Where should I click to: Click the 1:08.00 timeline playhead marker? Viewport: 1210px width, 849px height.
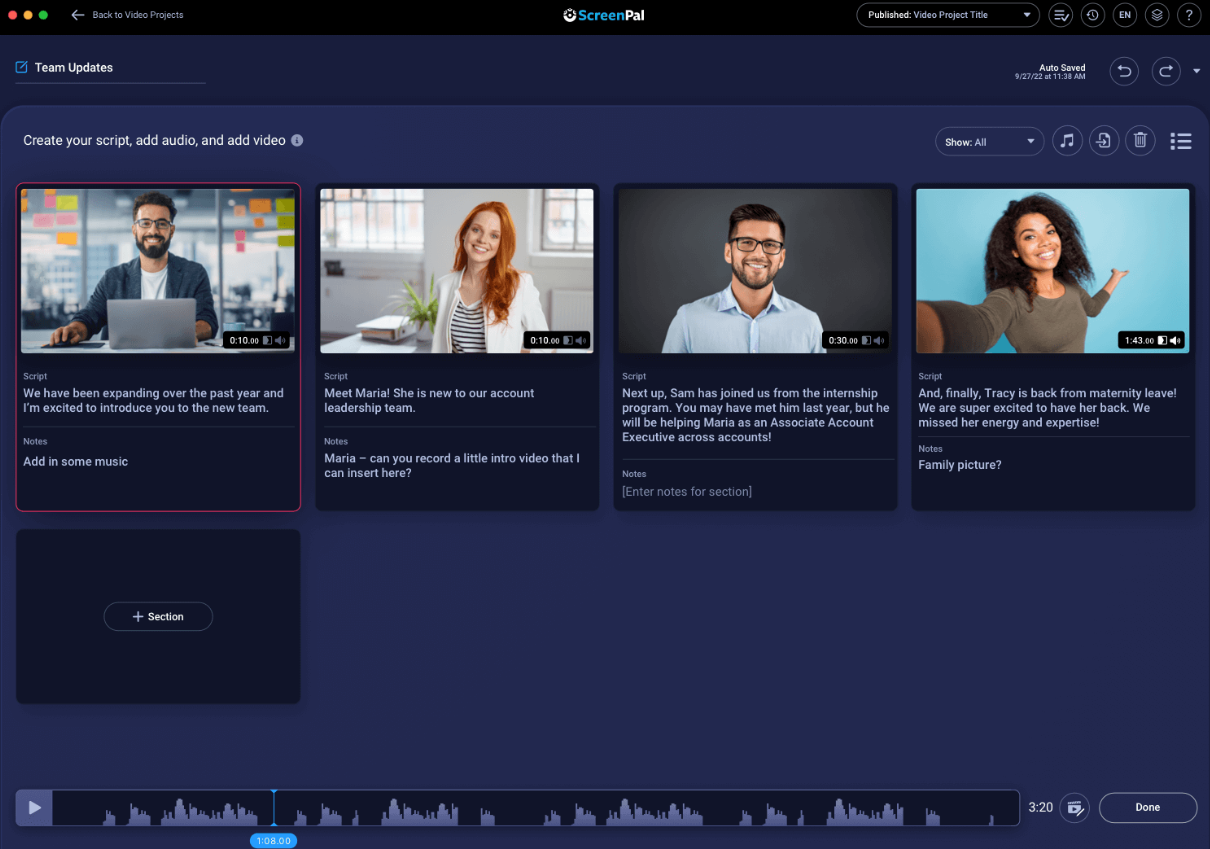[273, 841]
